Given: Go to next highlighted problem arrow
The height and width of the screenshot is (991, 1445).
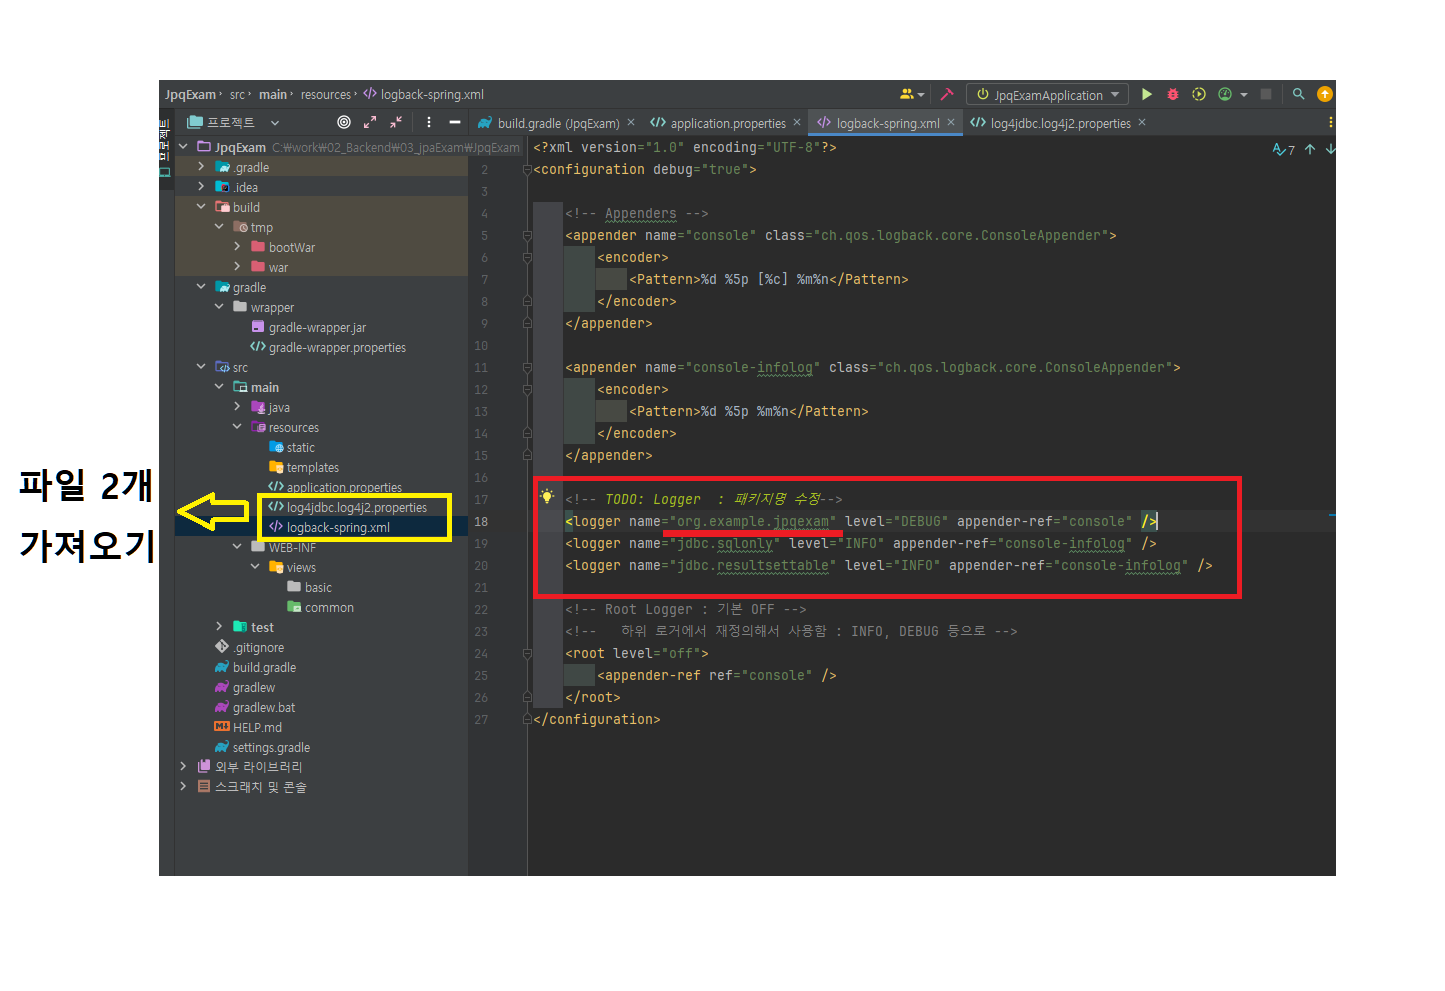Looking at the screenshot, I should [1330, 149].
